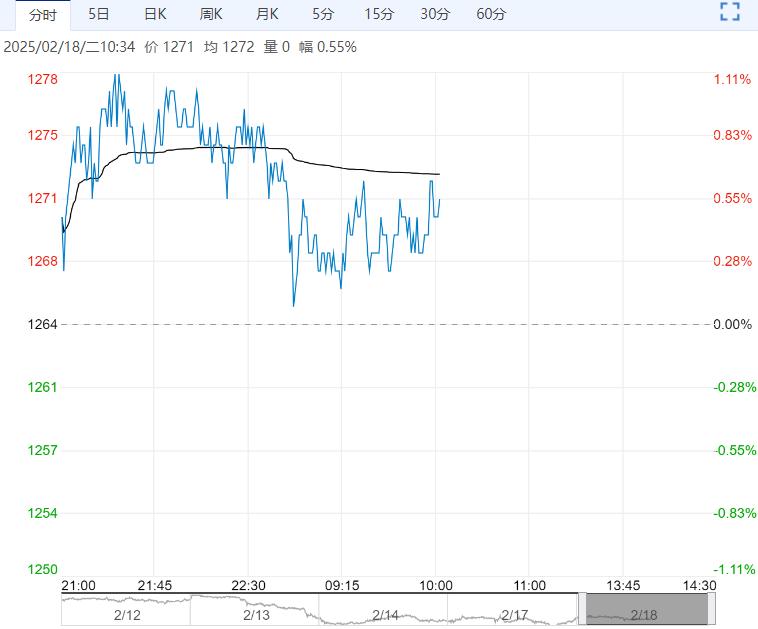
Task: Click the 1268 price axis label
Action: (43, 261)
